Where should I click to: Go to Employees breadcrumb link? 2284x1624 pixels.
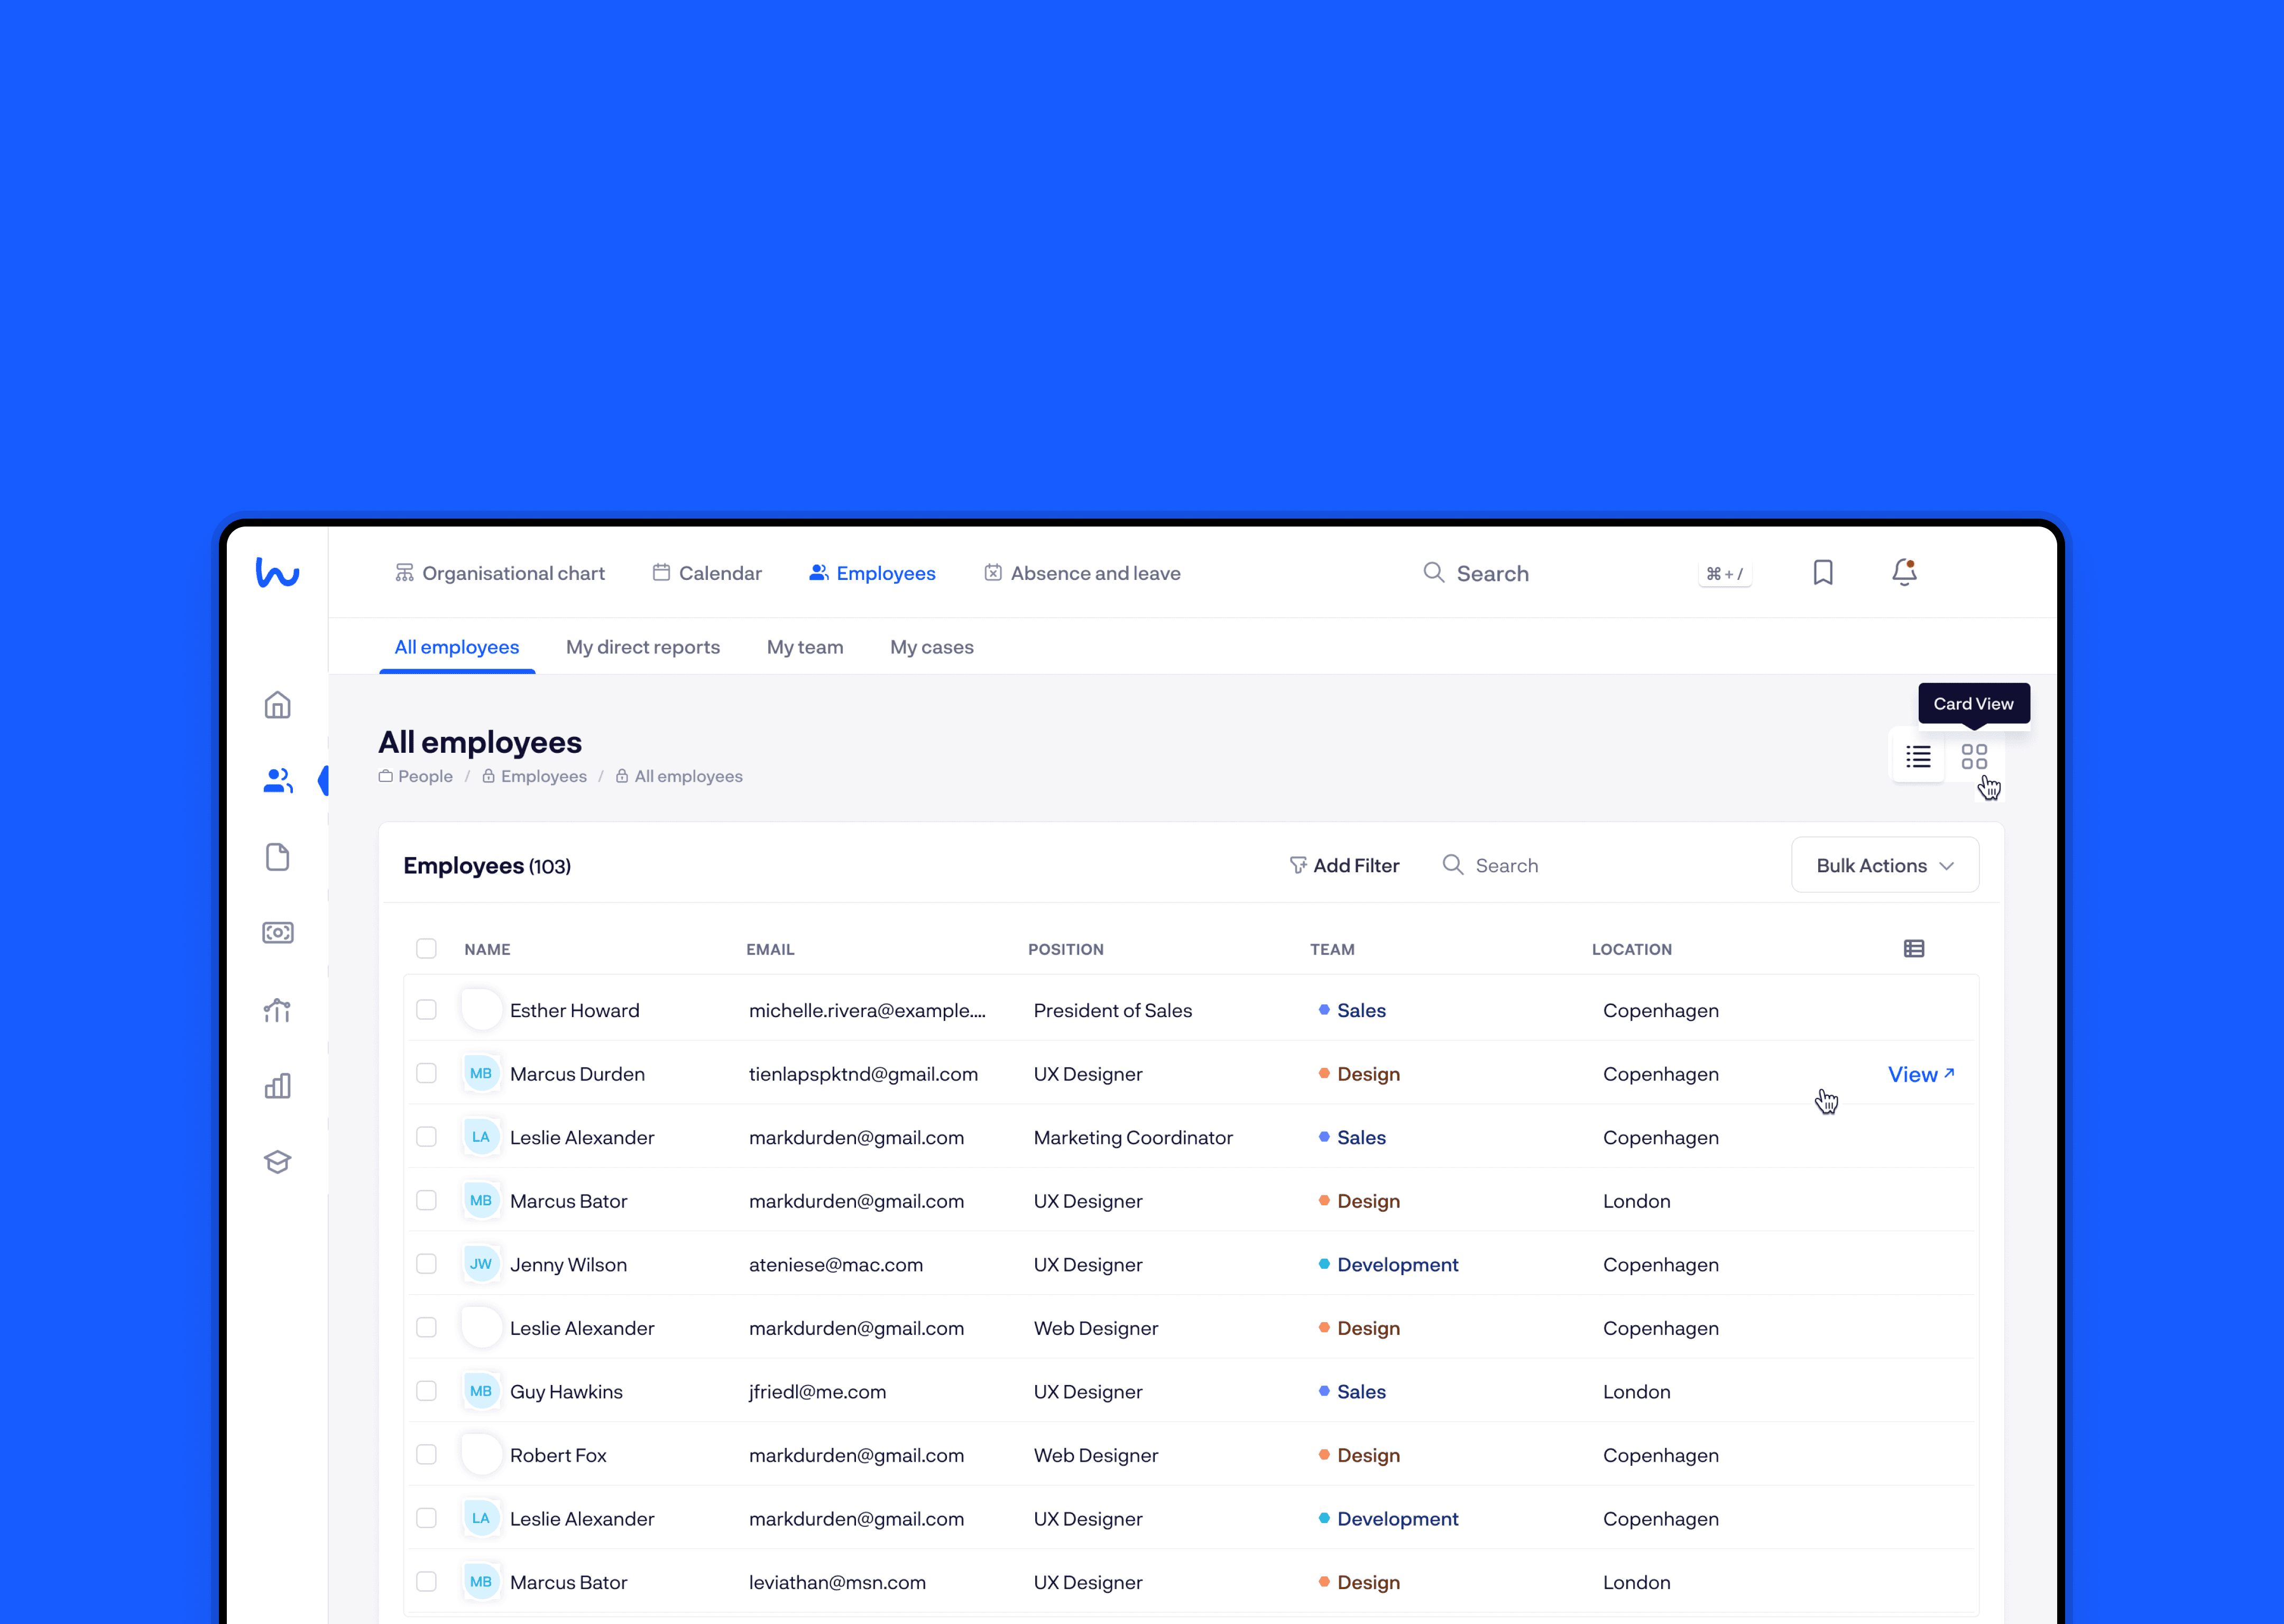[535, 776]
